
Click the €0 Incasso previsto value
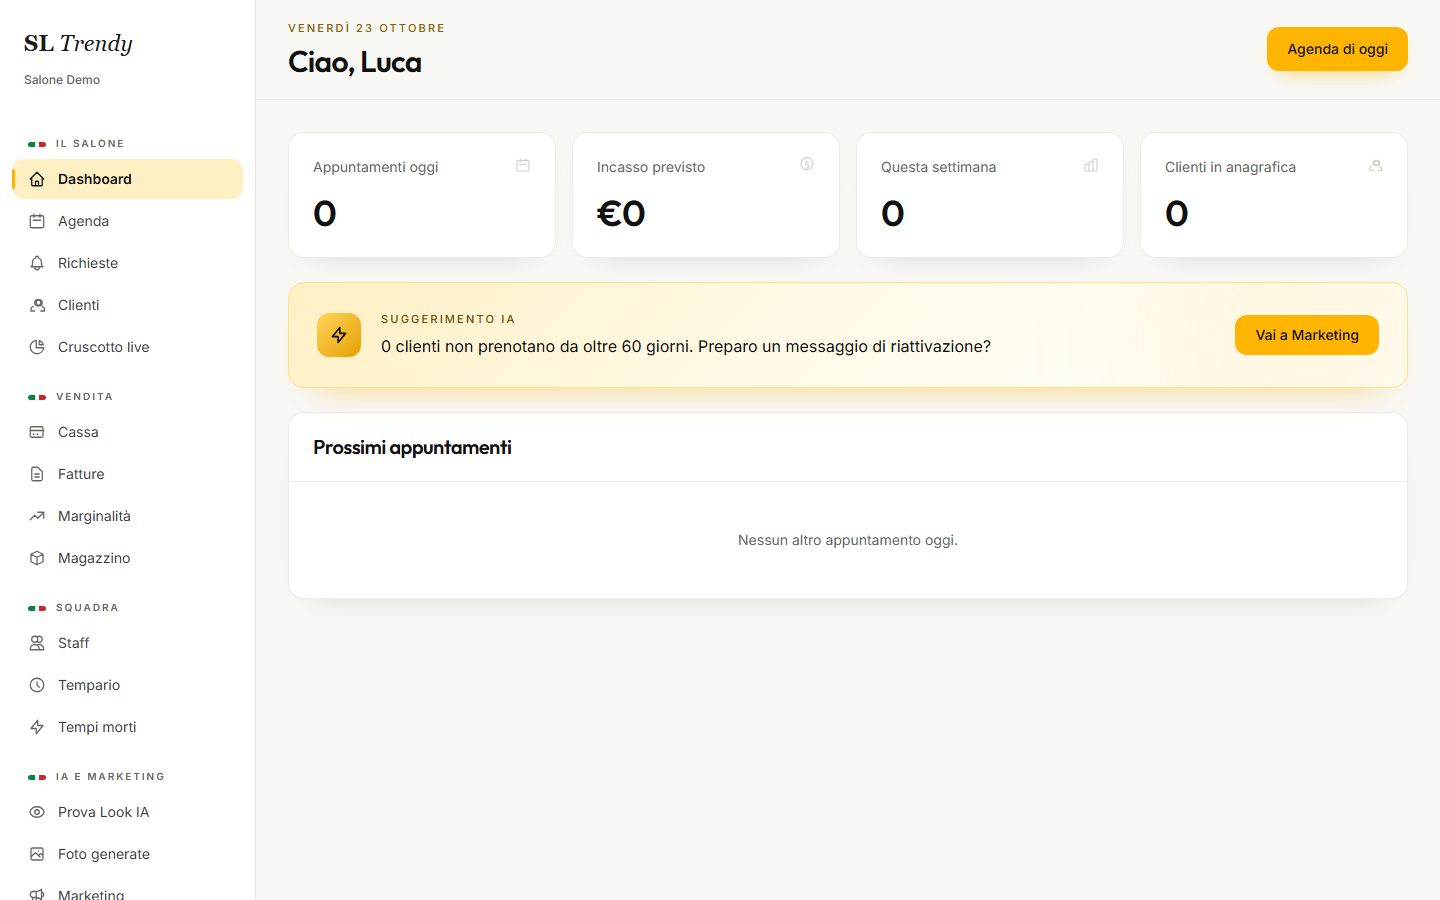pyautogui.click(x=621, y=213)
